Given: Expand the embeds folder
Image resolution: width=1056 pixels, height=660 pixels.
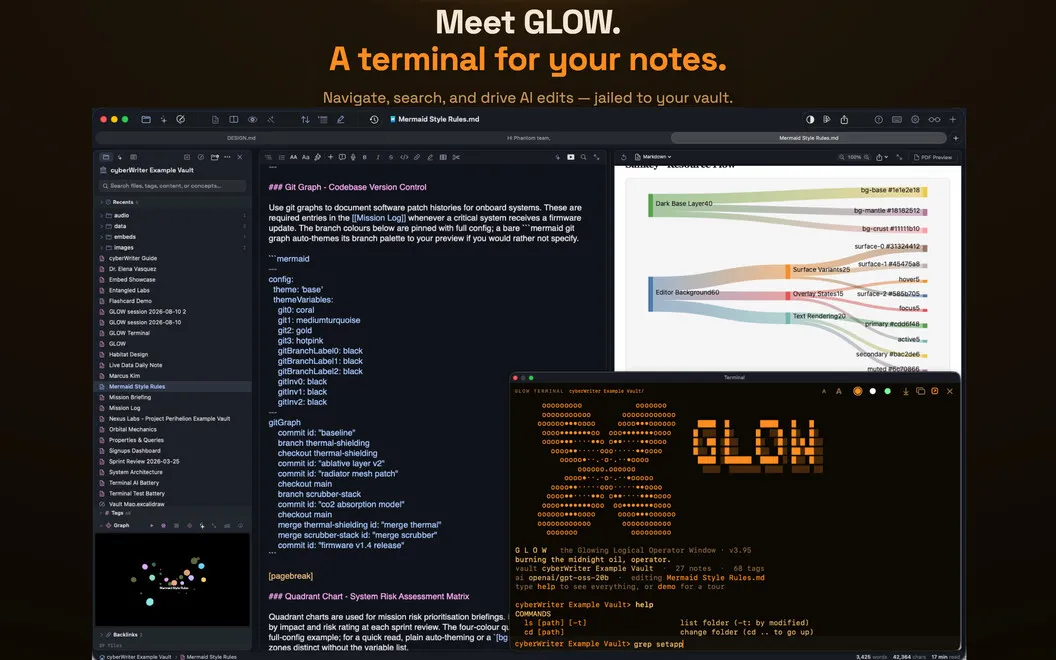Looking at the screenshot, I should point(102,237).
